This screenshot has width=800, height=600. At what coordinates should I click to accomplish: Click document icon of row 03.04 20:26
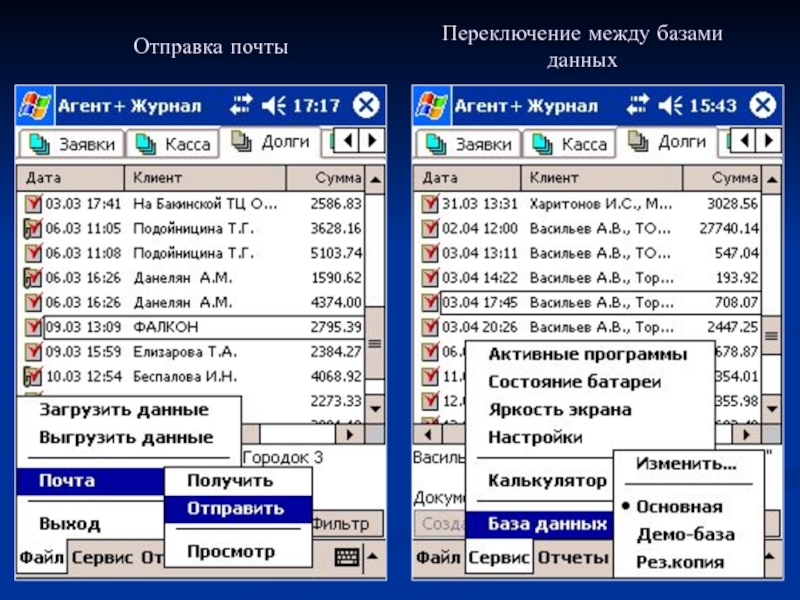[x=430, y=327]
